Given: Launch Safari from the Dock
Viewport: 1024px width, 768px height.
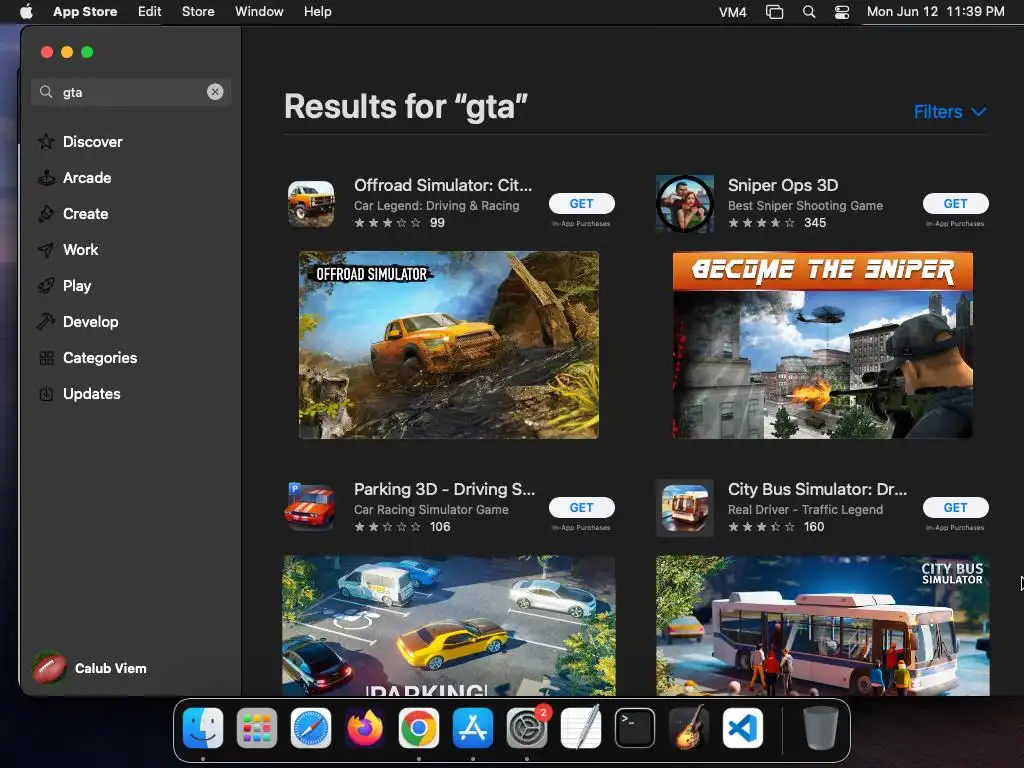Looking at the screenshot, I should tap(311, 728).
